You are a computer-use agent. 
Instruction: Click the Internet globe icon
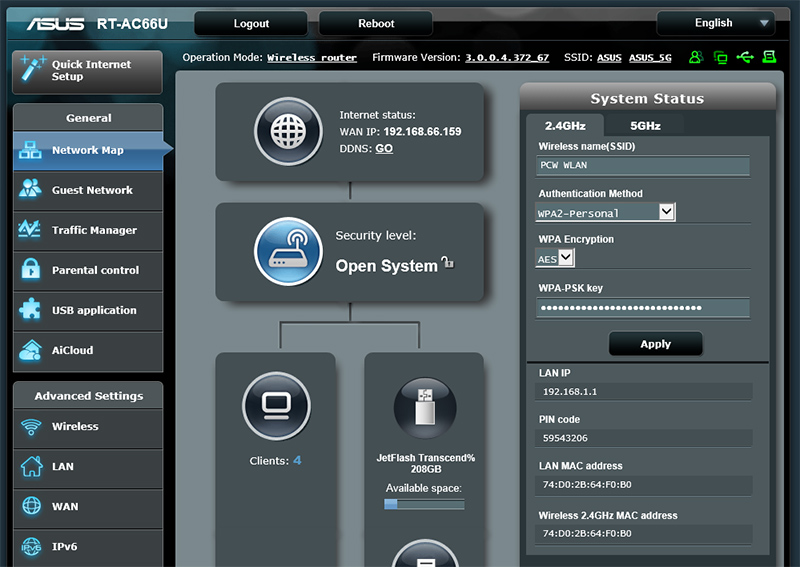coord(288,131)
